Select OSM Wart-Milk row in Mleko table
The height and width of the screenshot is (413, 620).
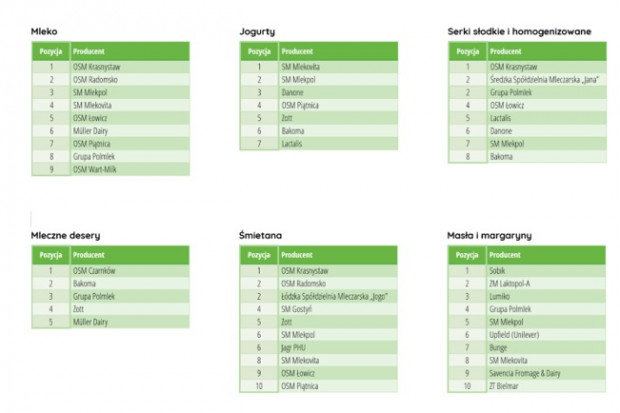(x=111, y=169)
